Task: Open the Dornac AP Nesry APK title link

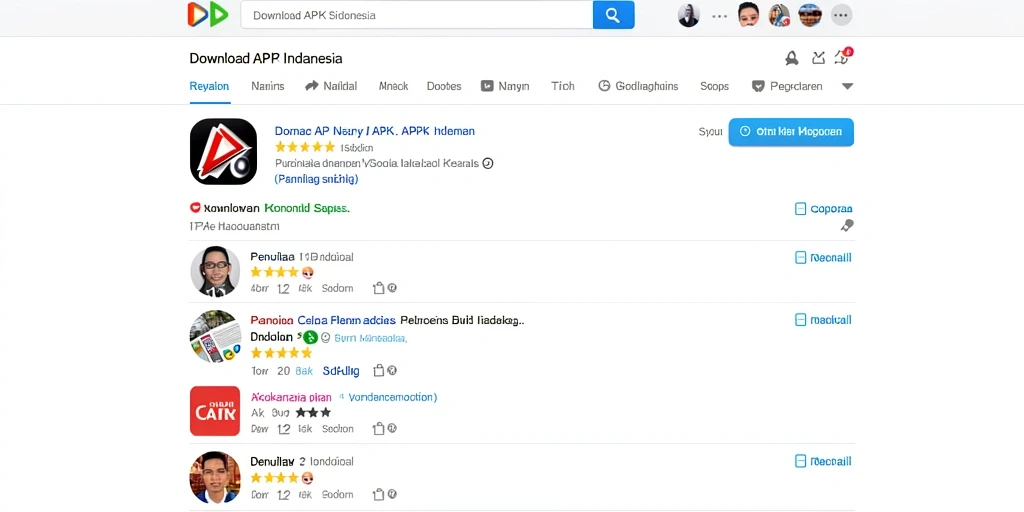Action: [x=375, y=131]
